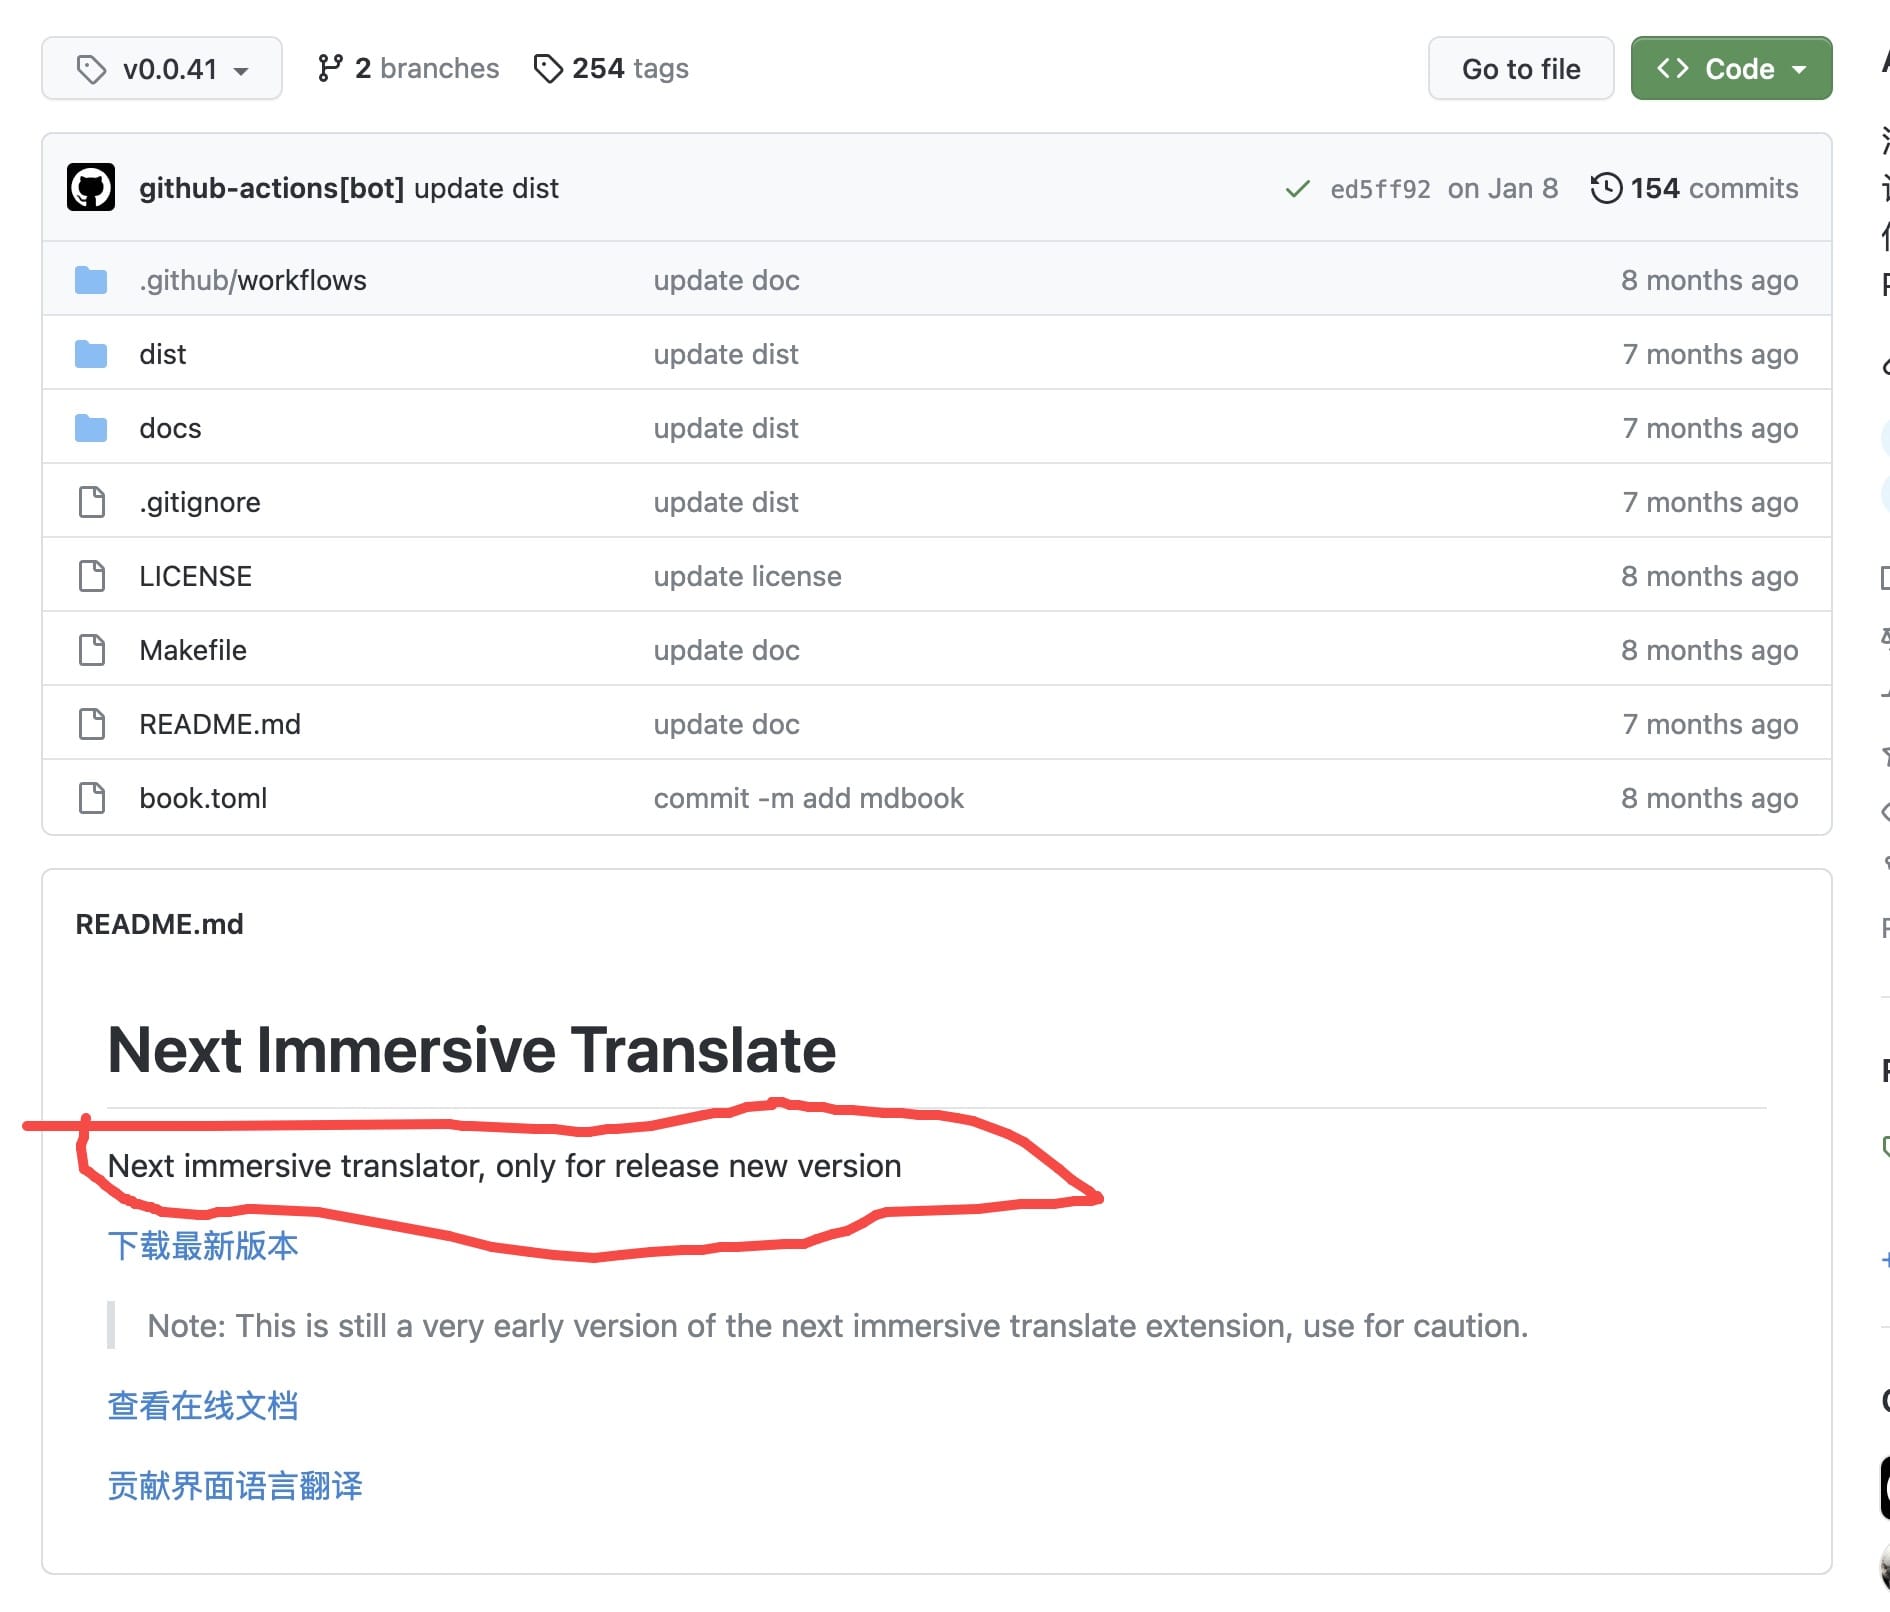Click the Next Immersive Translate heading

coord(472,1050)
